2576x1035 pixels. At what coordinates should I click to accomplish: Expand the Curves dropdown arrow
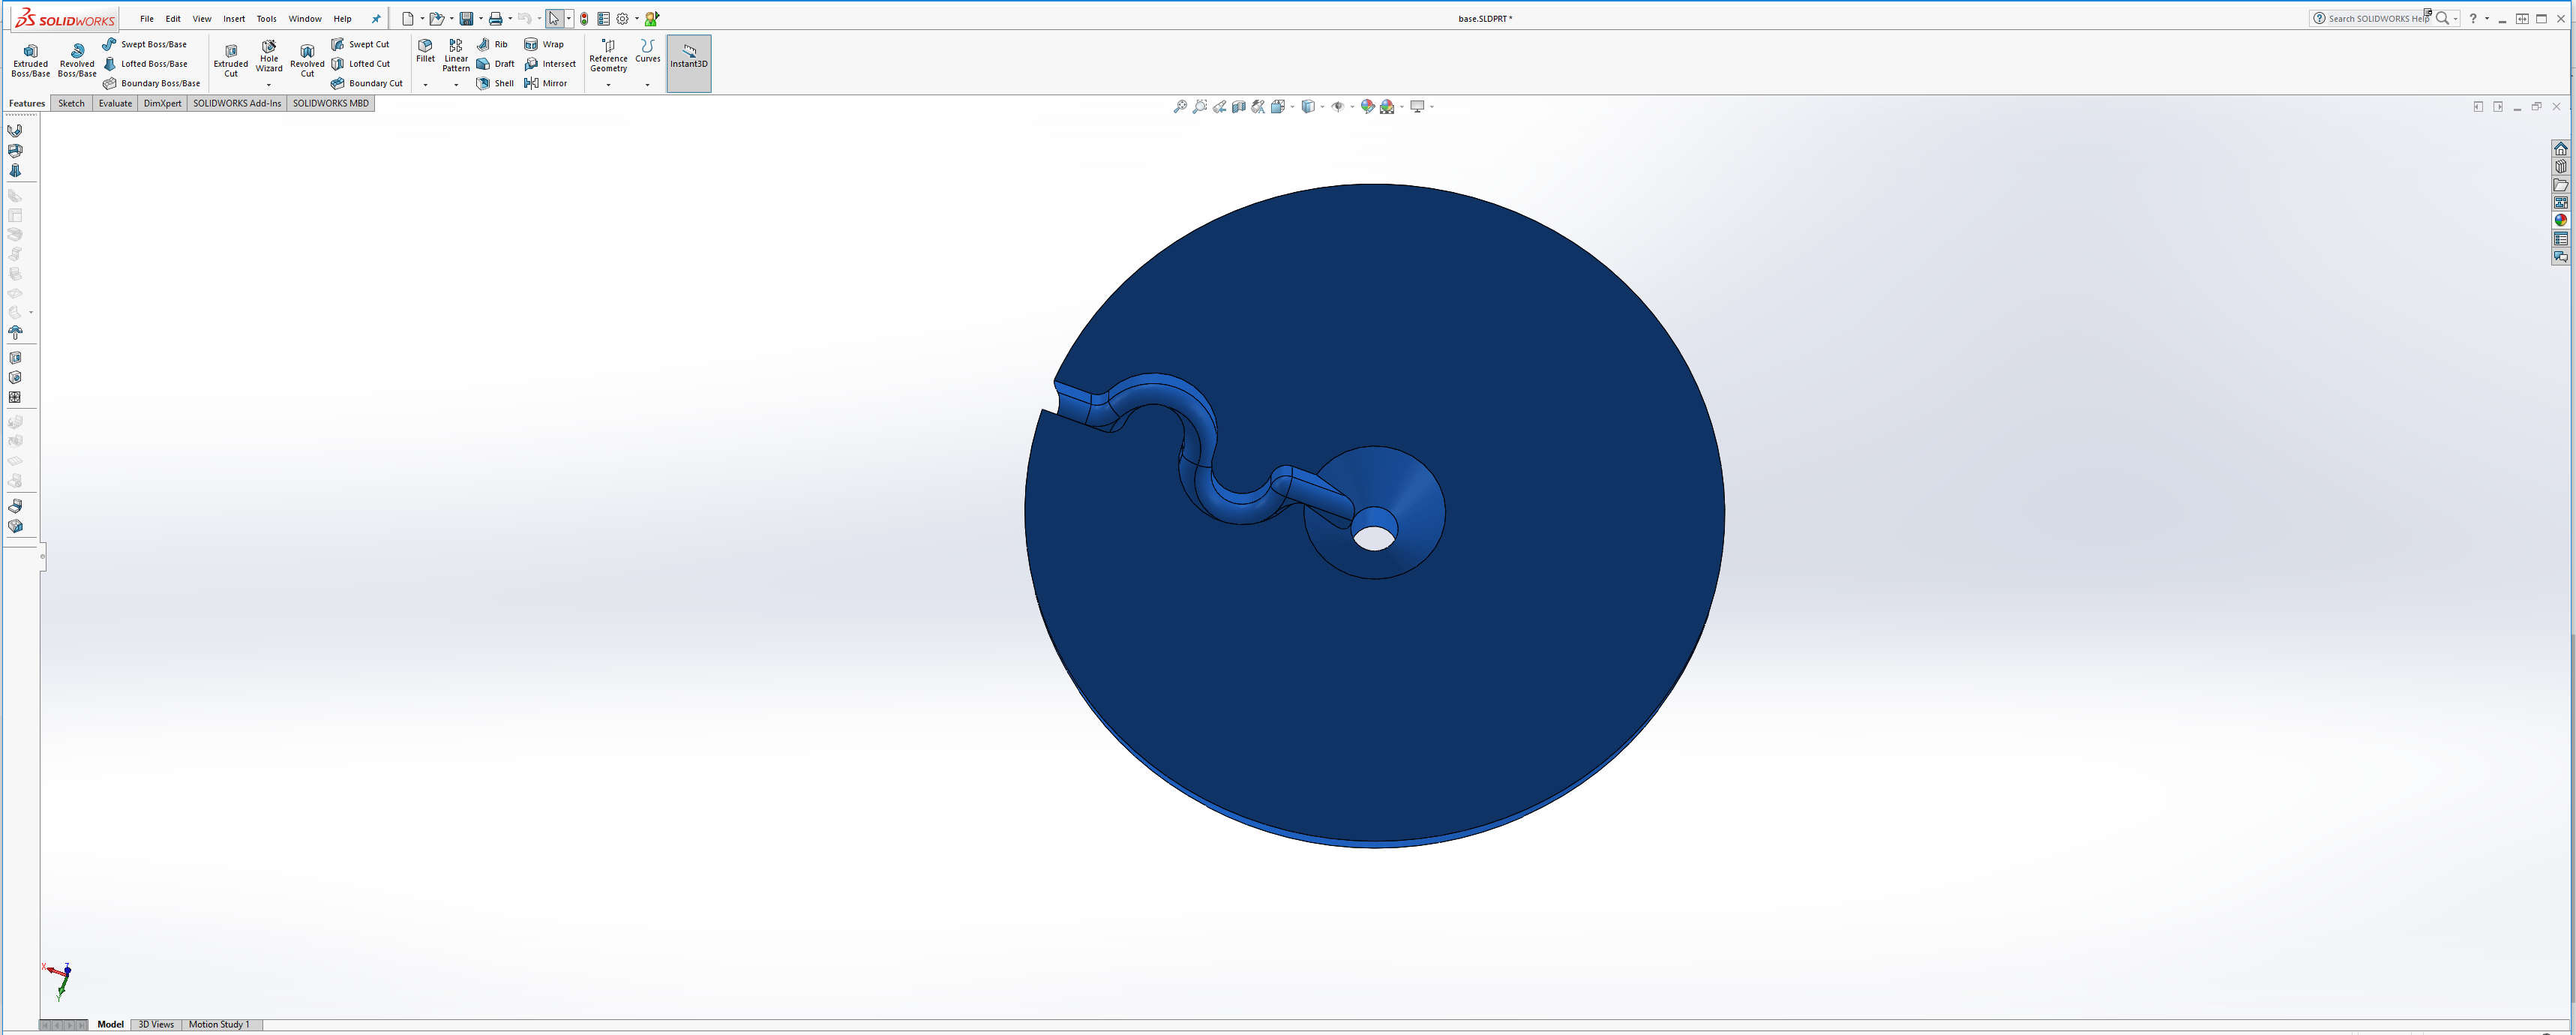pyautogui.click(x=648, y=85)
